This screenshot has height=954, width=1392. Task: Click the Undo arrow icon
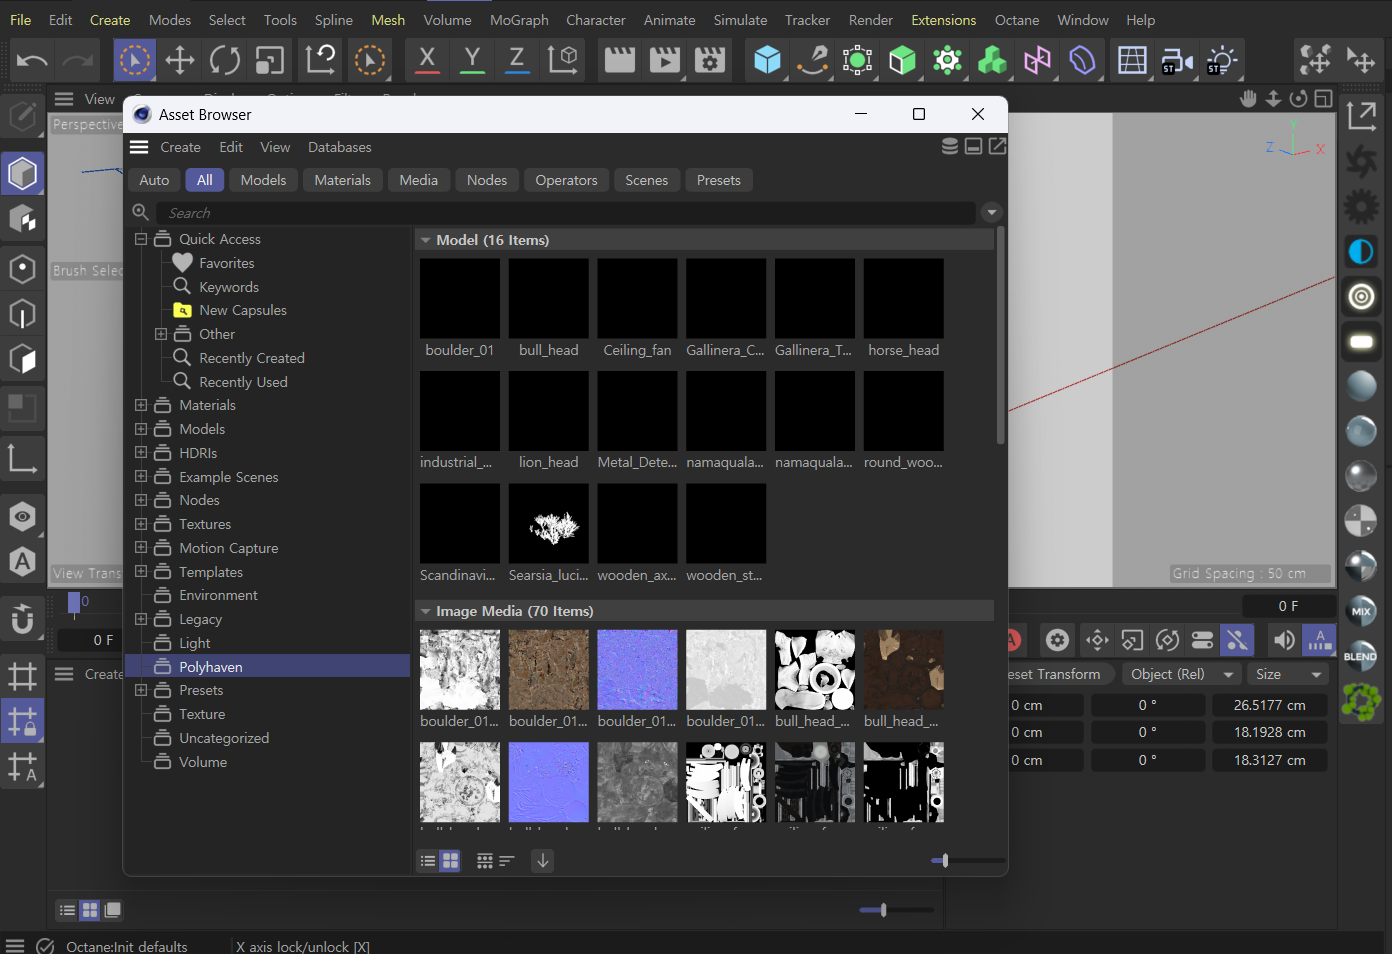(32, 61)
